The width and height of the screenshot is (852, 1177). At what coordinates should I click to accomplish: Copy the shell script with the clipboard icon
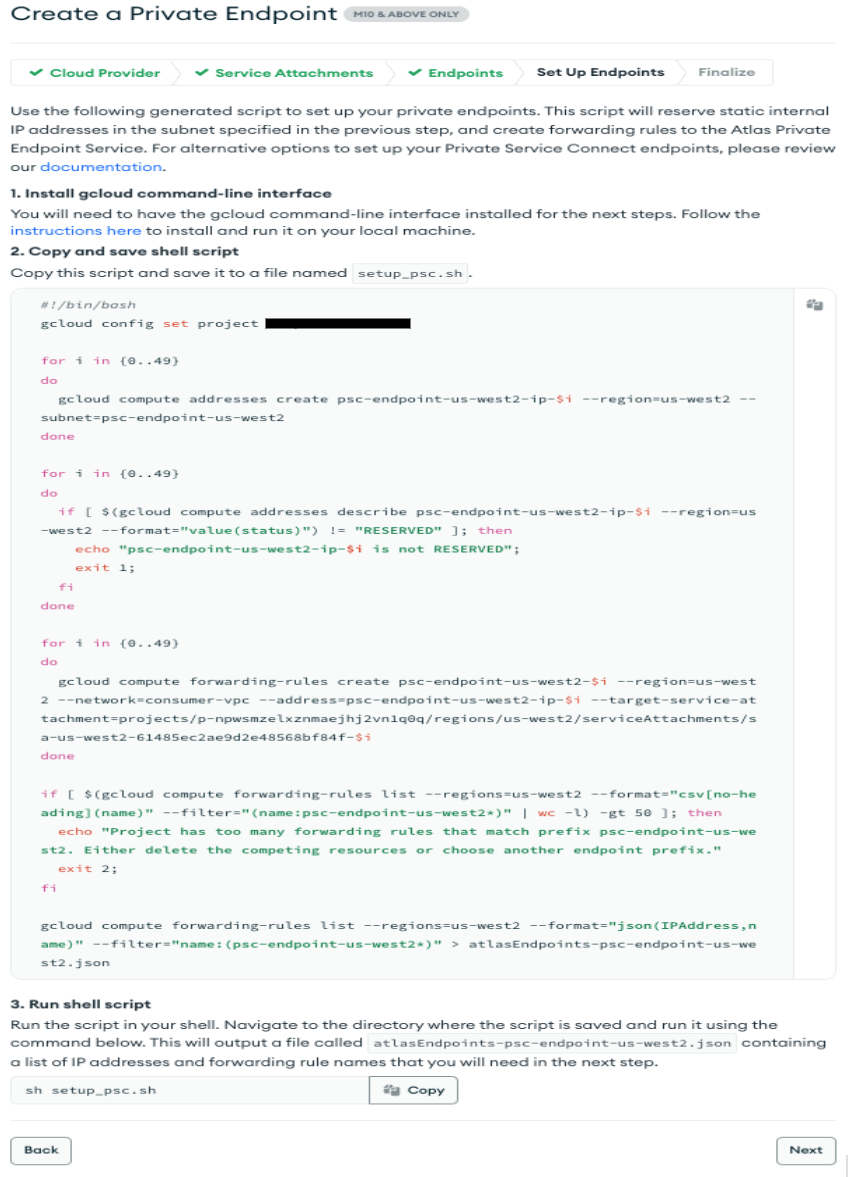(x=814, y=305)
